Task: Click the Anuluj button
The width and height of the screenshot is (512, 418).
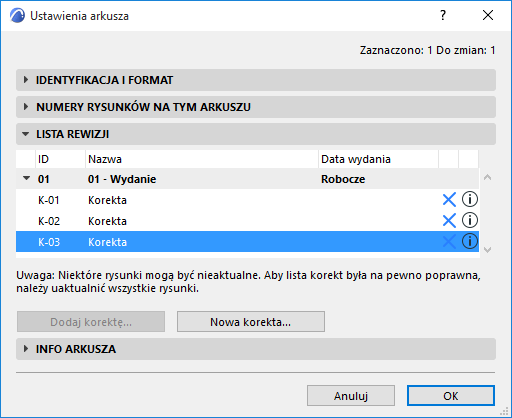Action: 351,396
